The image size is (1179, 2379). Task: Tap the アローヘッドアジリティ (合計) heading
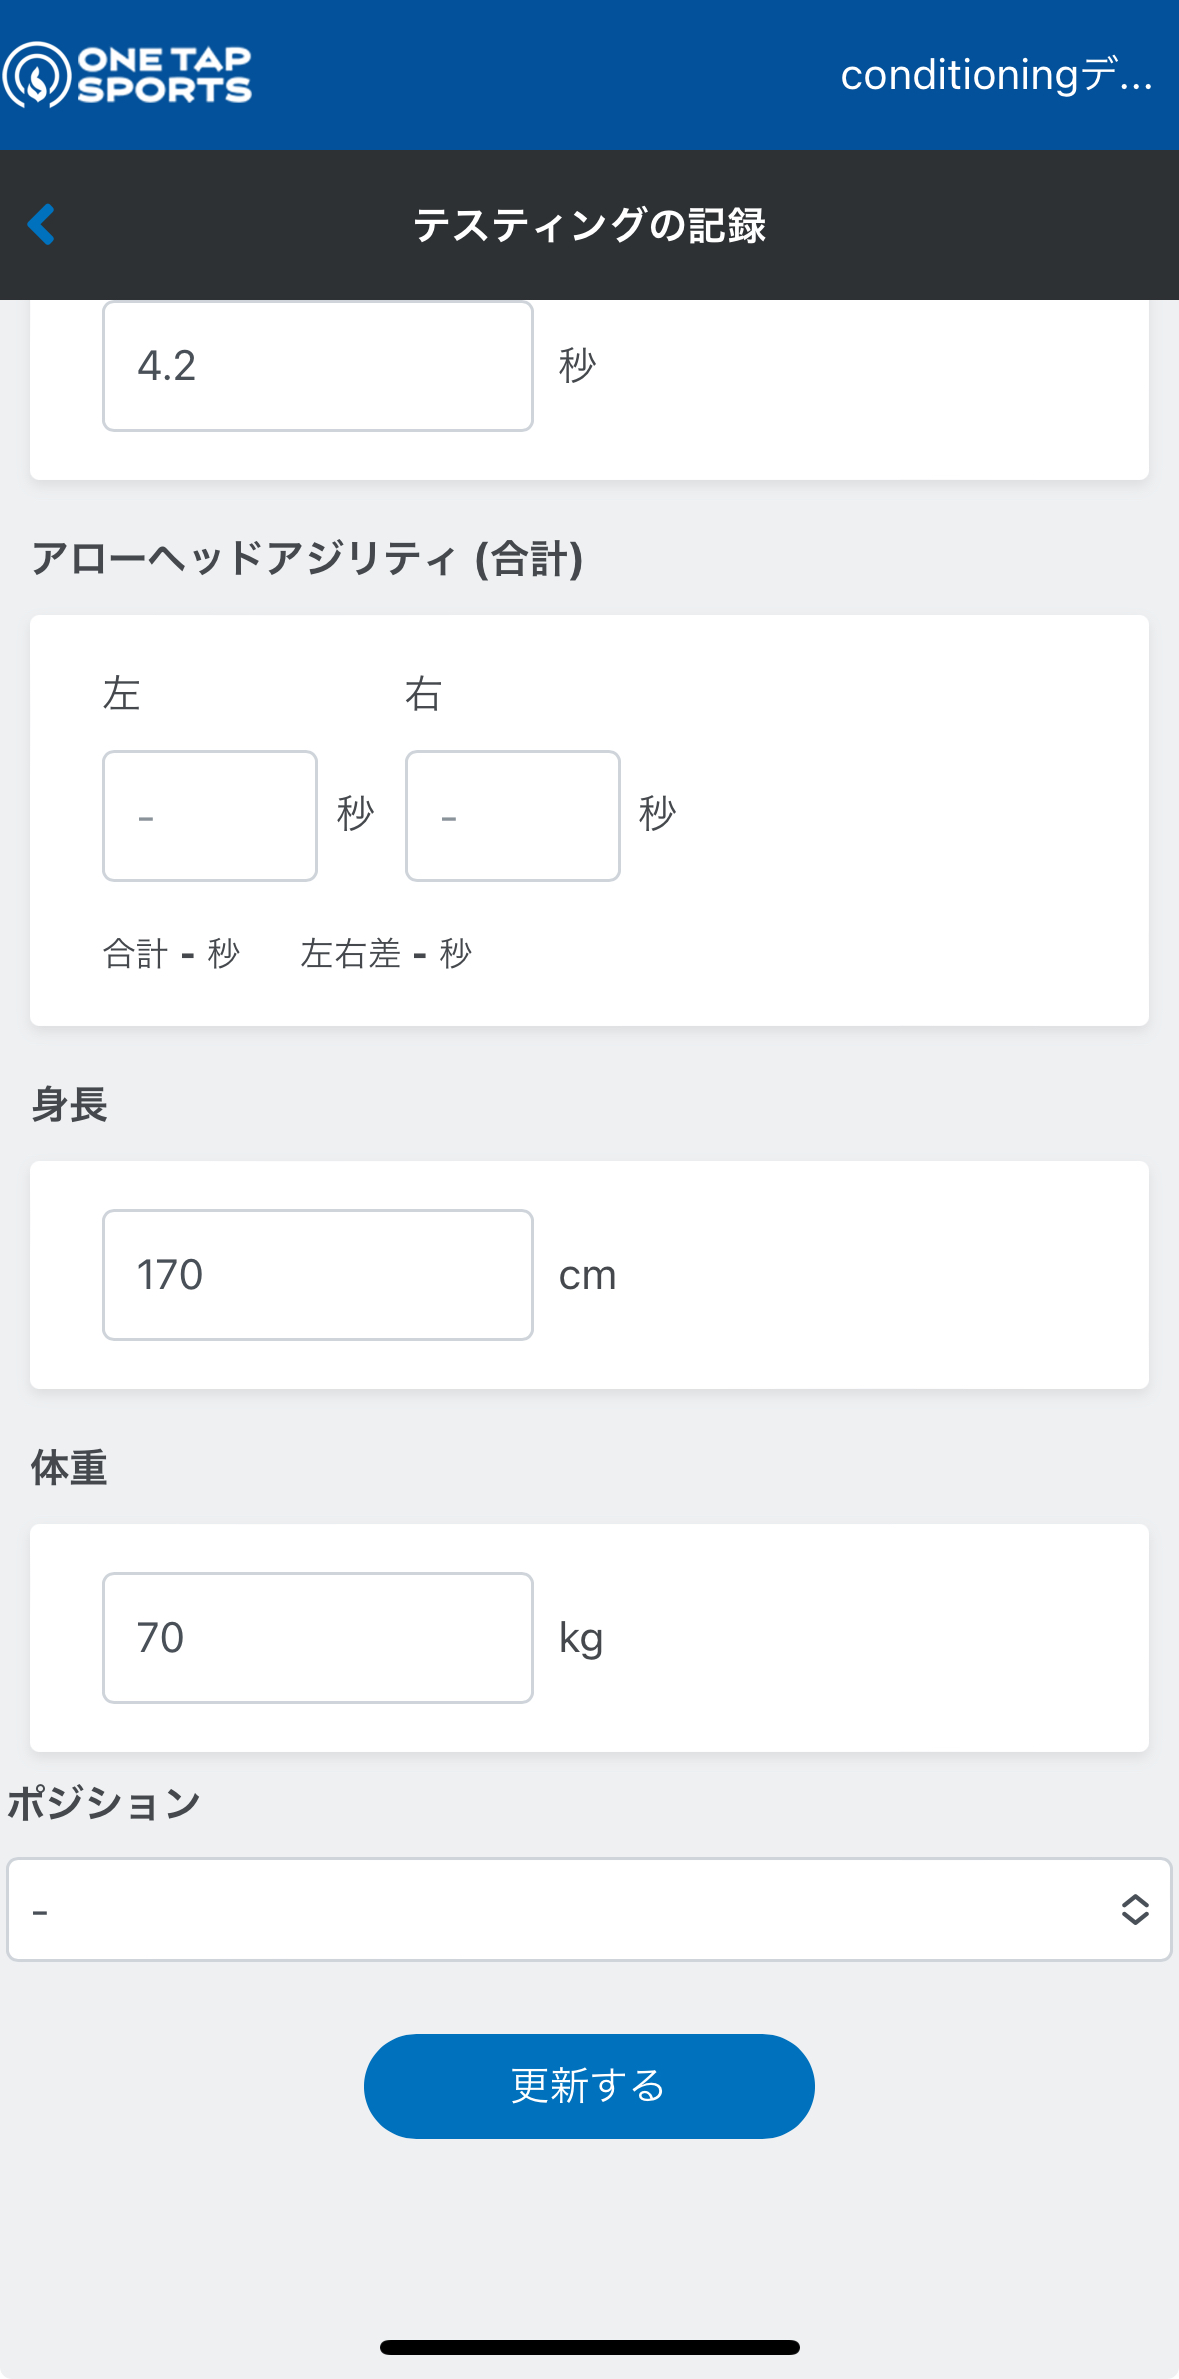307,558
